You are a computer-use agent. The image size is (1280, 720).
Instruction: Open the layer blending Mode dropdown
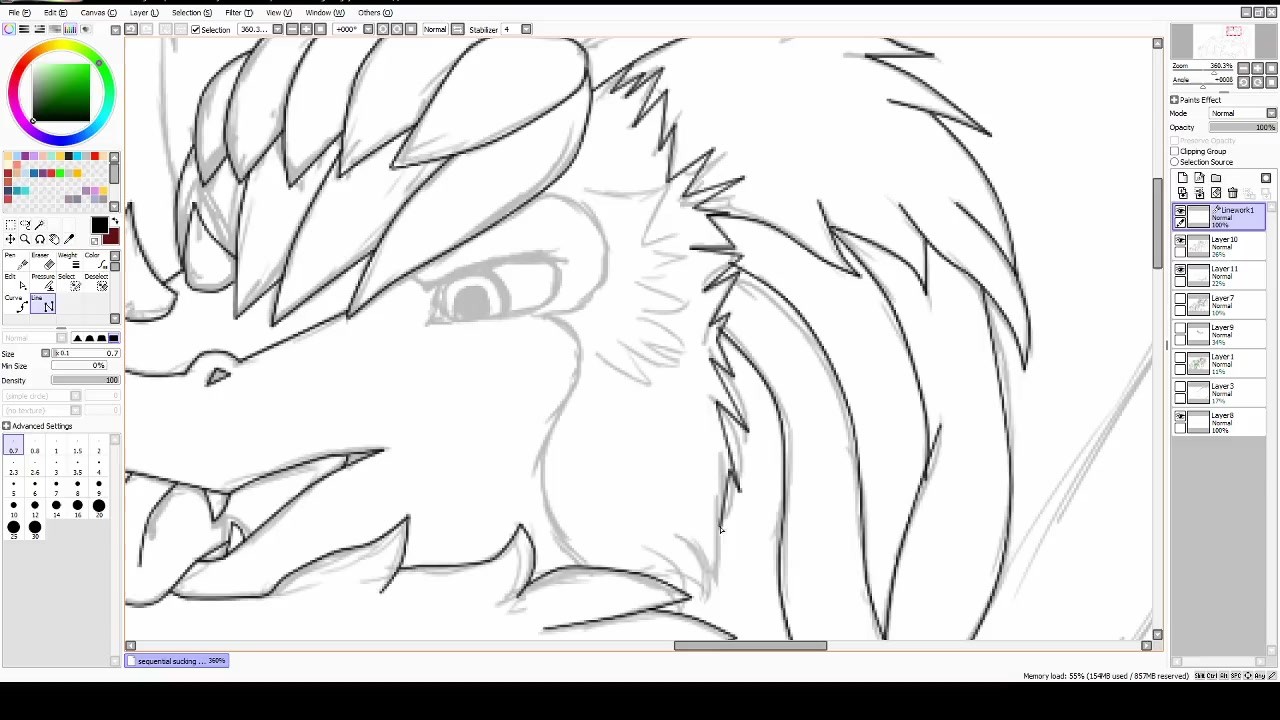pos(1242,113)
